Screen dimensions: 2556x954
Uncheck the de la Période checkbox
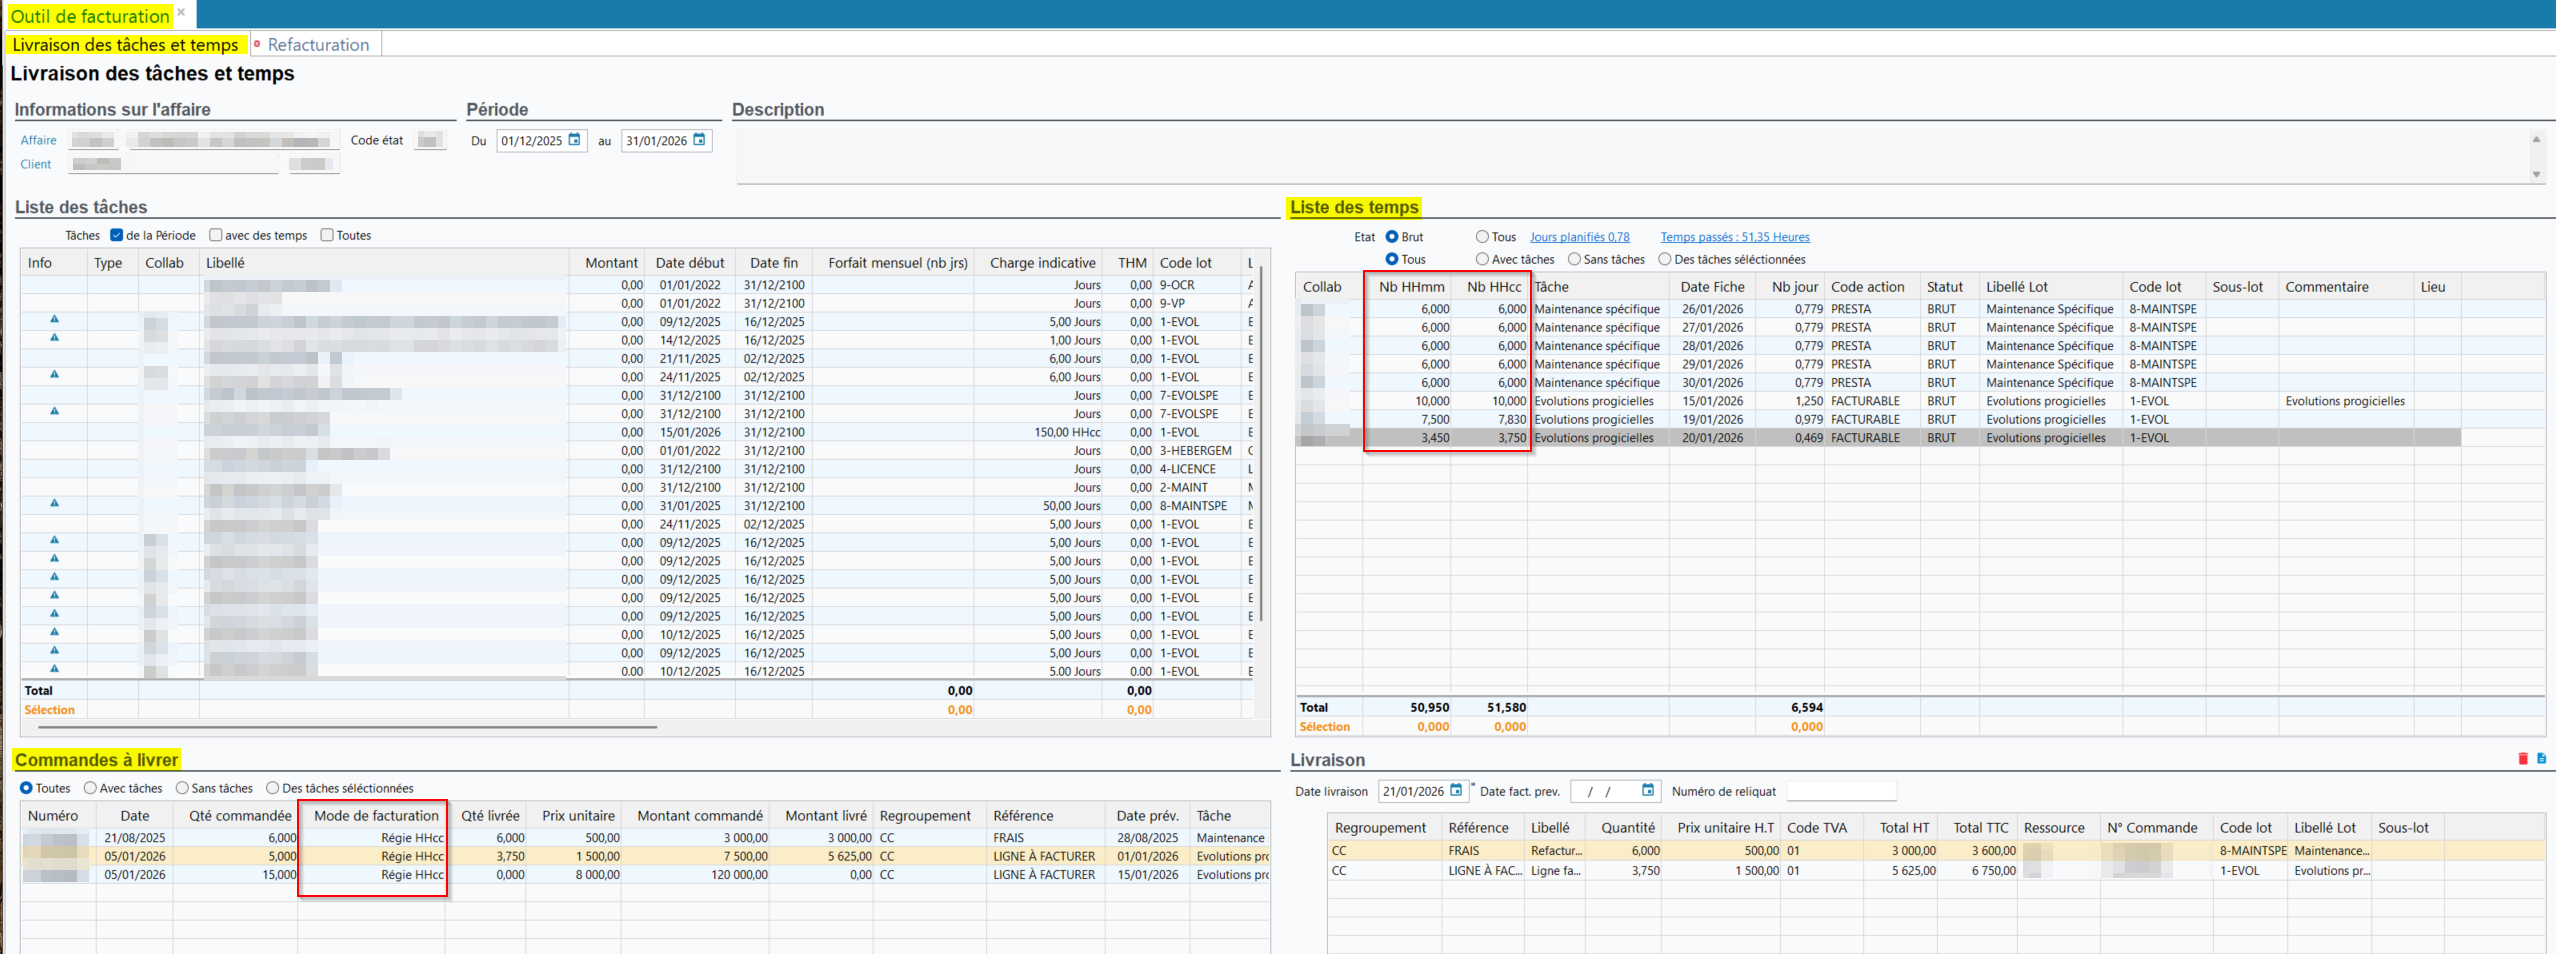pos(117,235)
